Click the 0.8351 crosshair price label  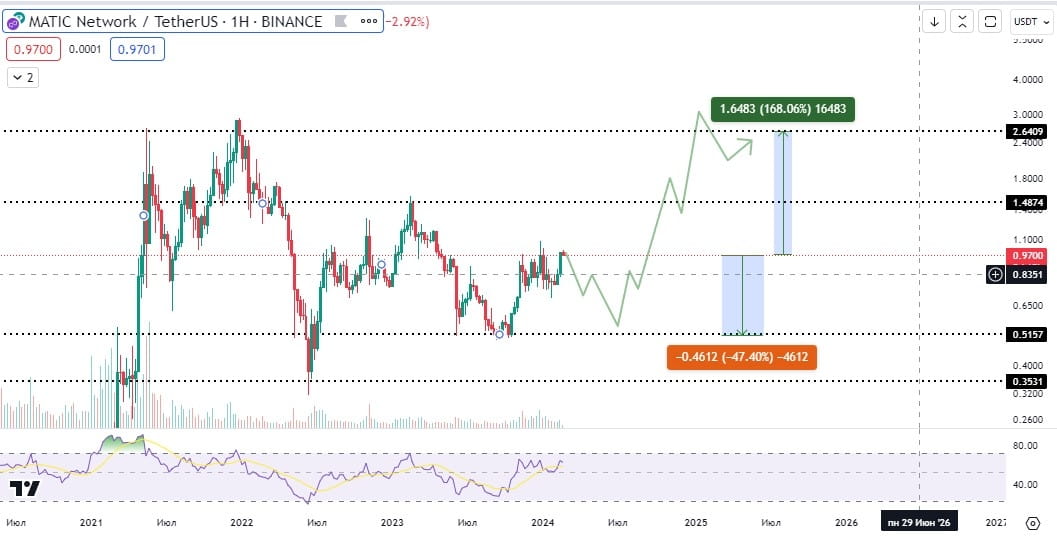tap(1027, 274)
